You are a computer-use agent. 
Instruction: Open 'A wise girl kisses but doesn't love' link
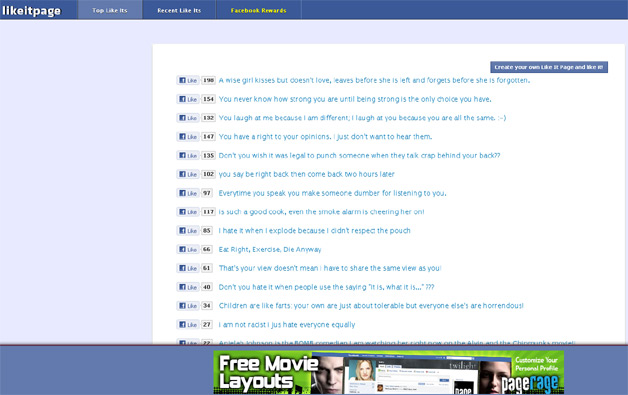374,80
